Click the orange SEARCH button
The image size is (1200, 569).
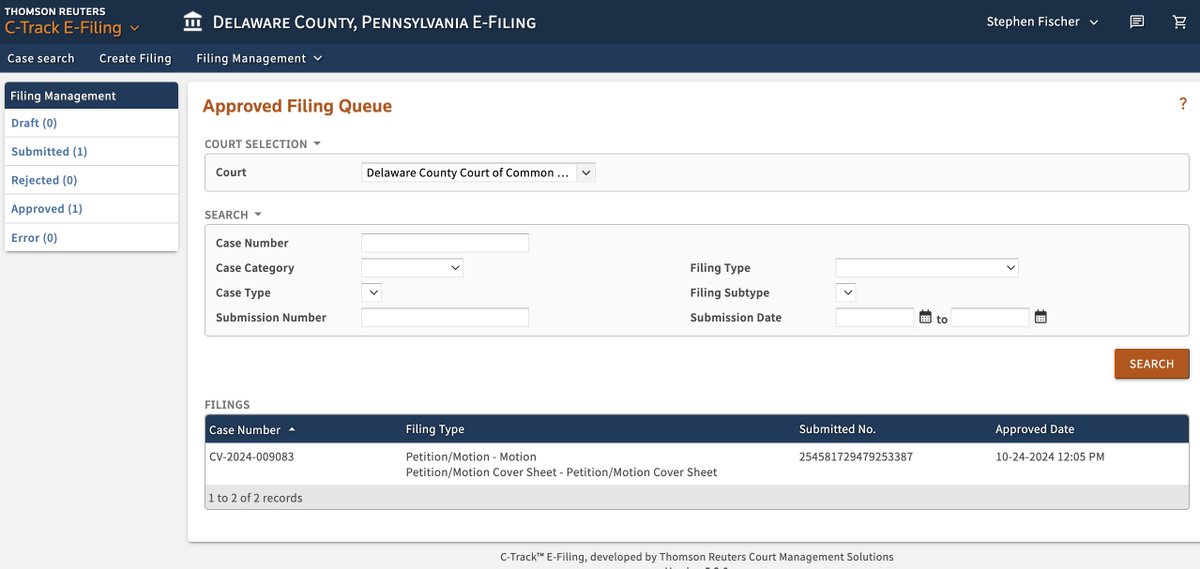1152,364
